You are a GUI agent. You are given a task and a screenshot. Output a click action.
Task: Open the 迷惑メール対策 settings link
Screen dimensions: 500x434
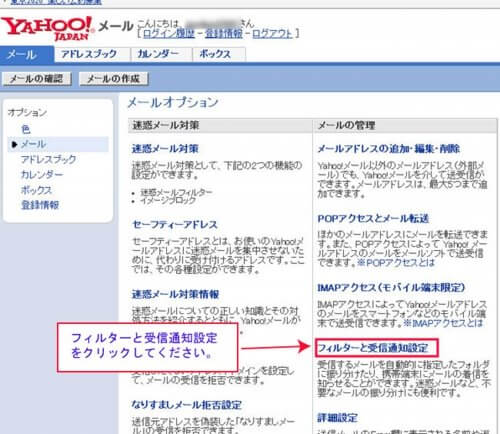coord(165,148)
